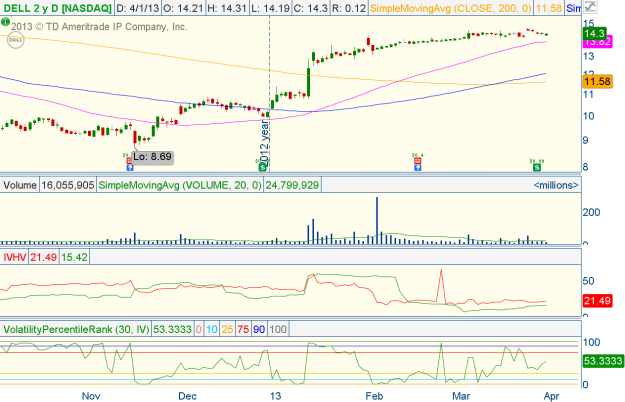Click the green dividend marker in late March

tap(537, 167)
